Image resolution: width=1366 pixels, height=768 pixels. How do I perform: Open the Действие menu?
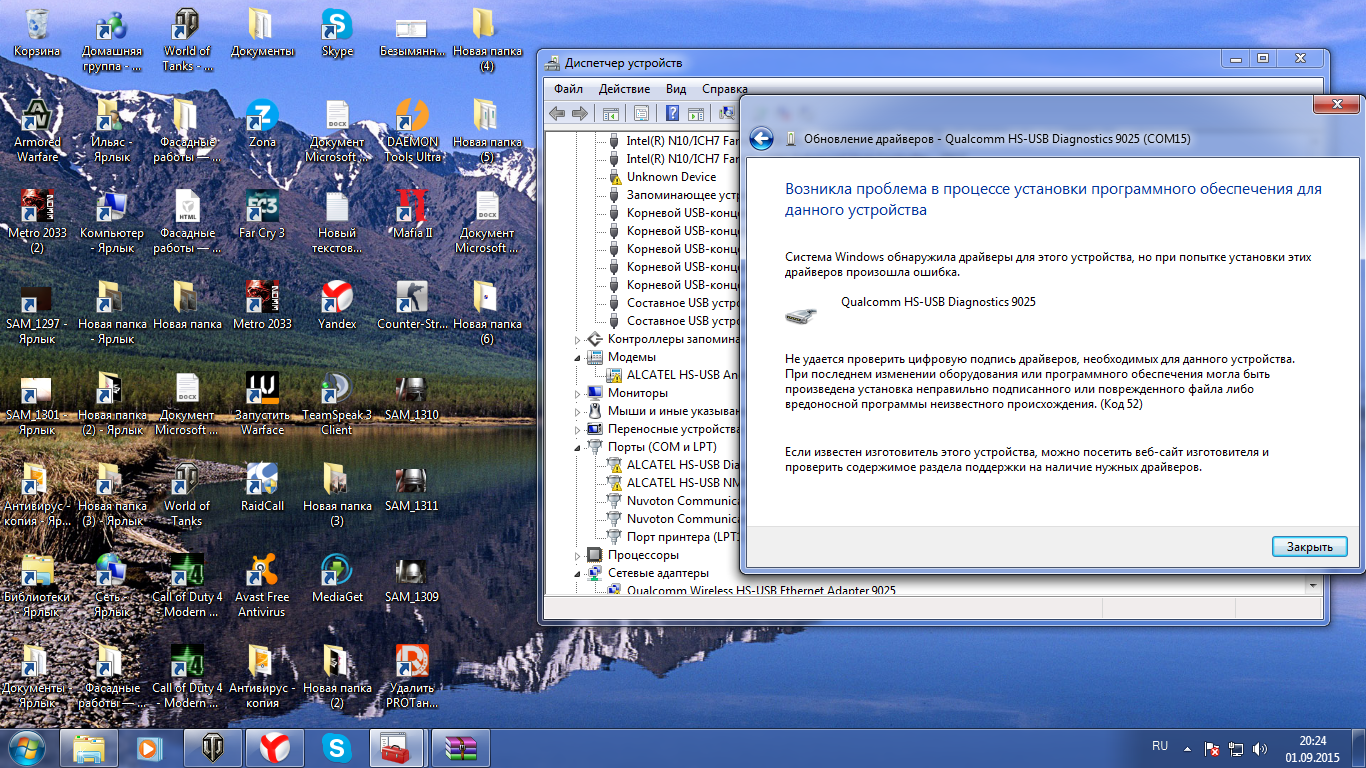pos(624,89)
